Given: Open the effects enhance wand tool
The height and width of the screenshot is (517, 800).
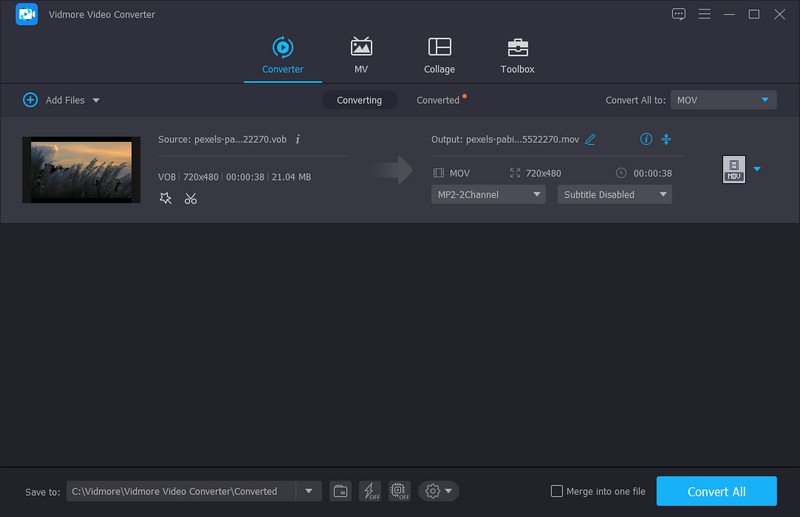Looking at the screenshot, I should [x=166, y=198].
